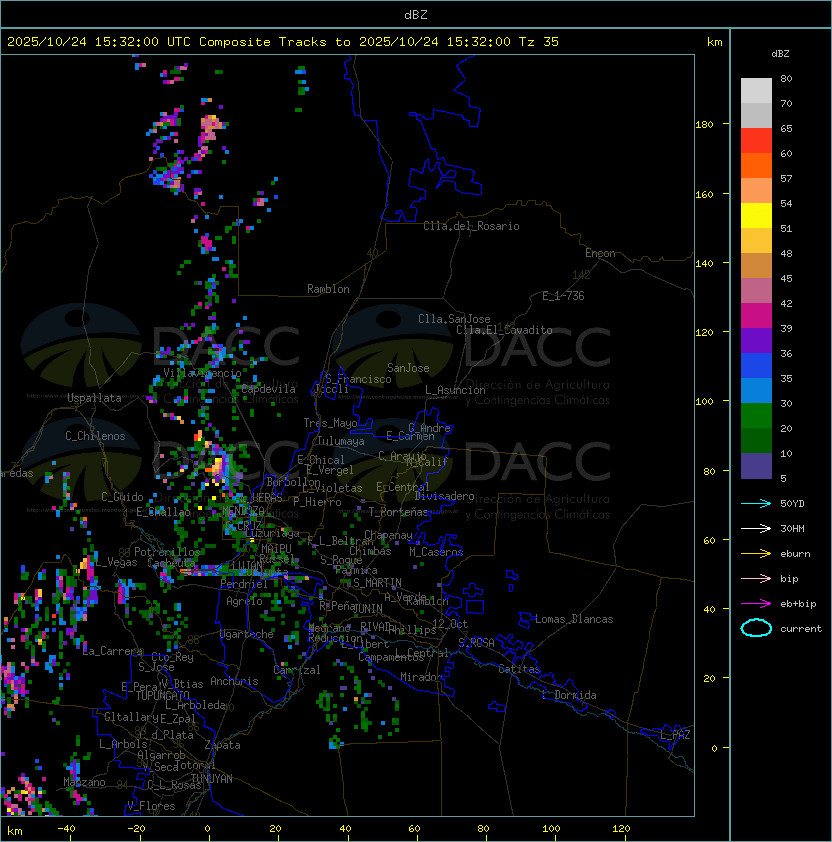Screen dimensions: 832x842
Task: Click the 'L_Vegas' map label
Action: click(x=117, y=562)
